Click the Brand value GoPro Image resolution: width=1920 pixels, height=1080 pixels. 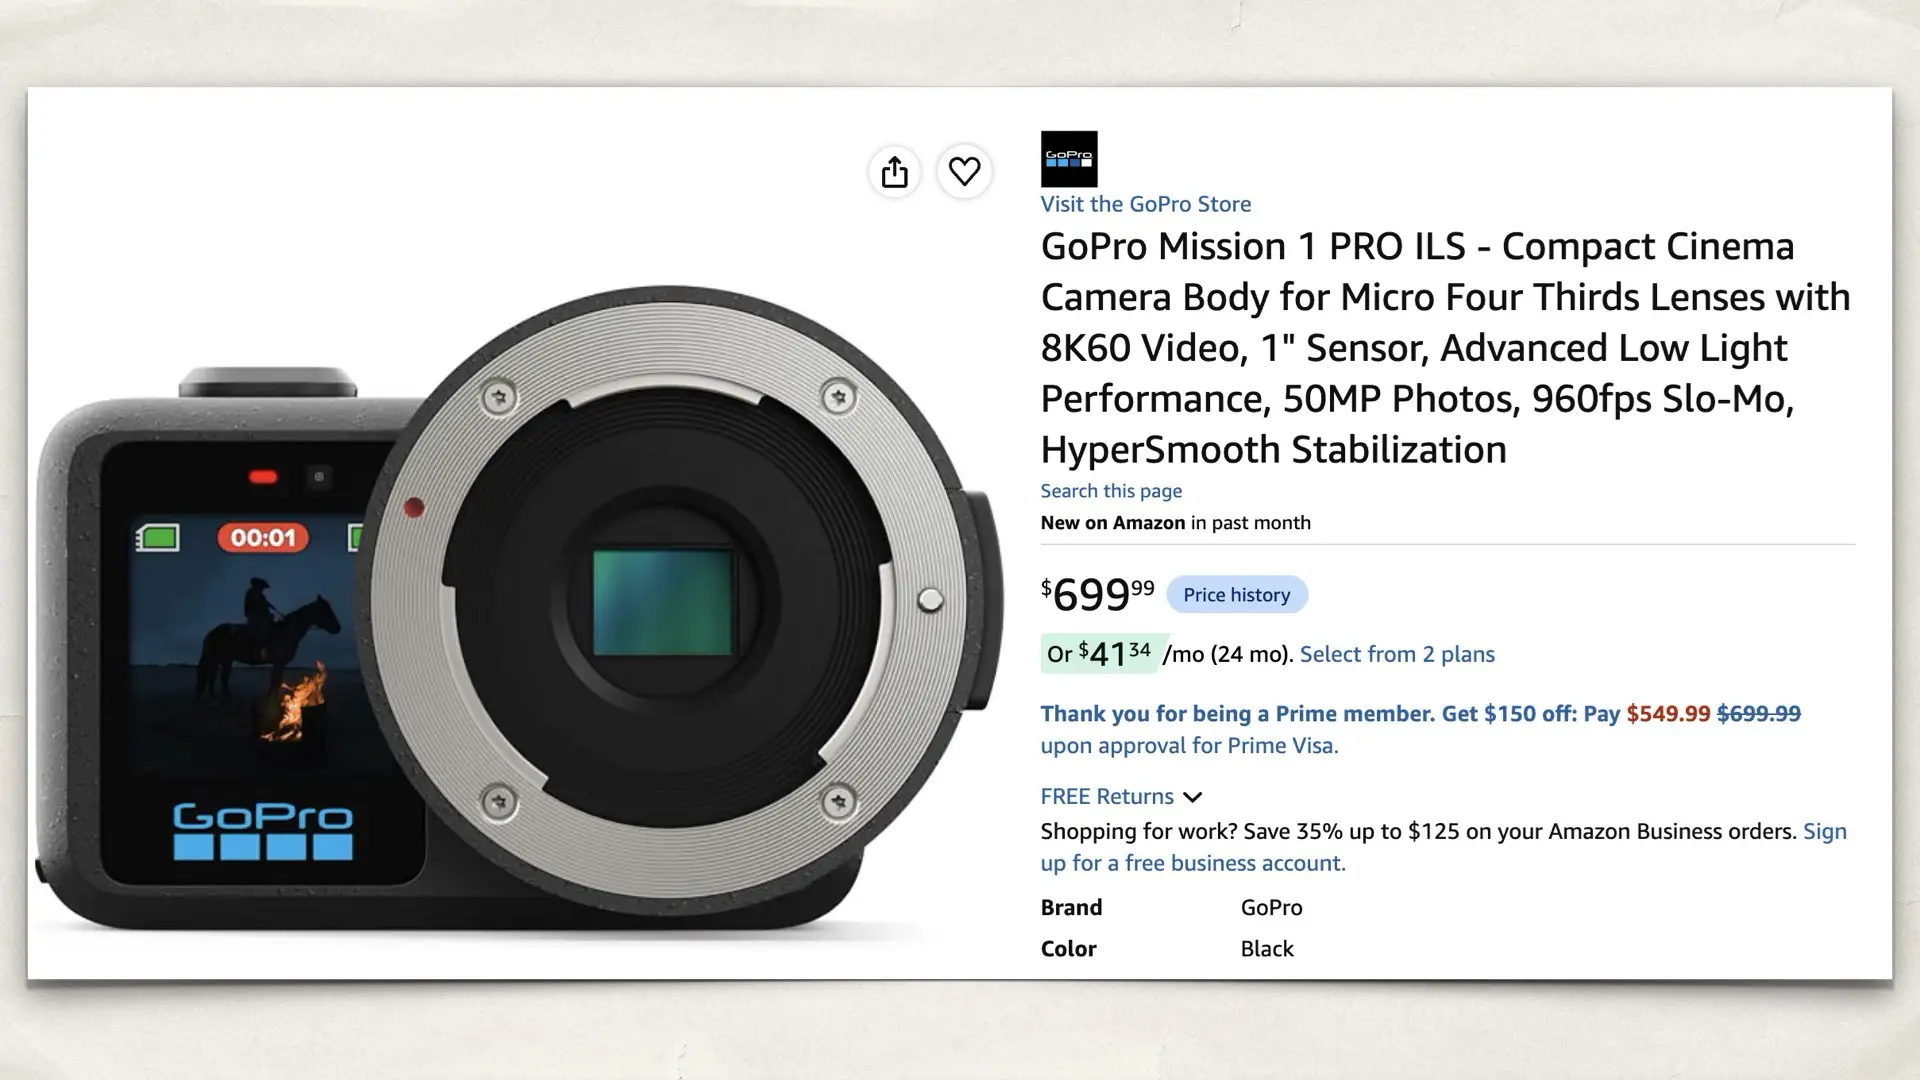(1271, 908)
